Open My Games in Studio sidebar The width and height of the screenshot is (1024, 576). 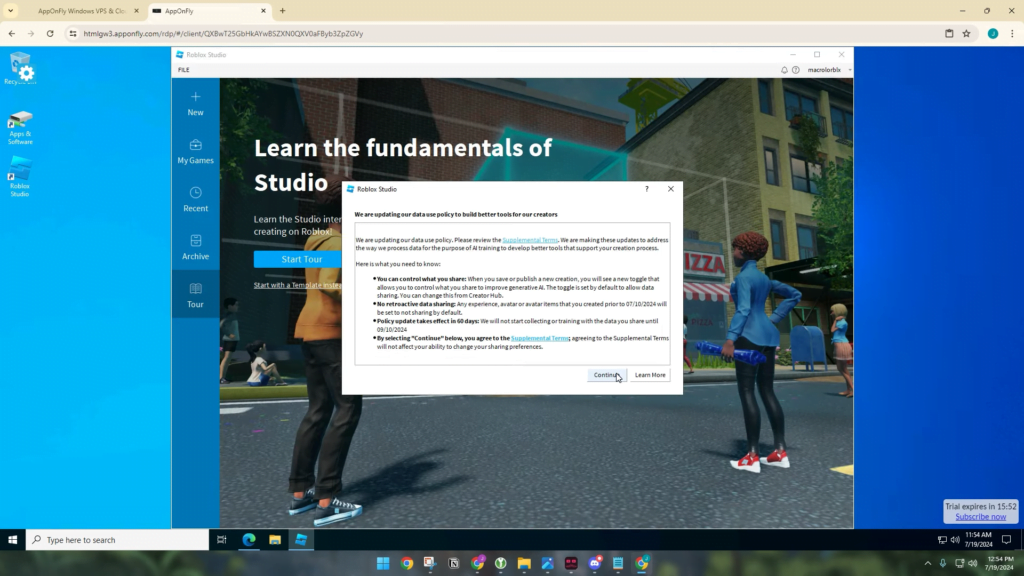coord(195,152)
